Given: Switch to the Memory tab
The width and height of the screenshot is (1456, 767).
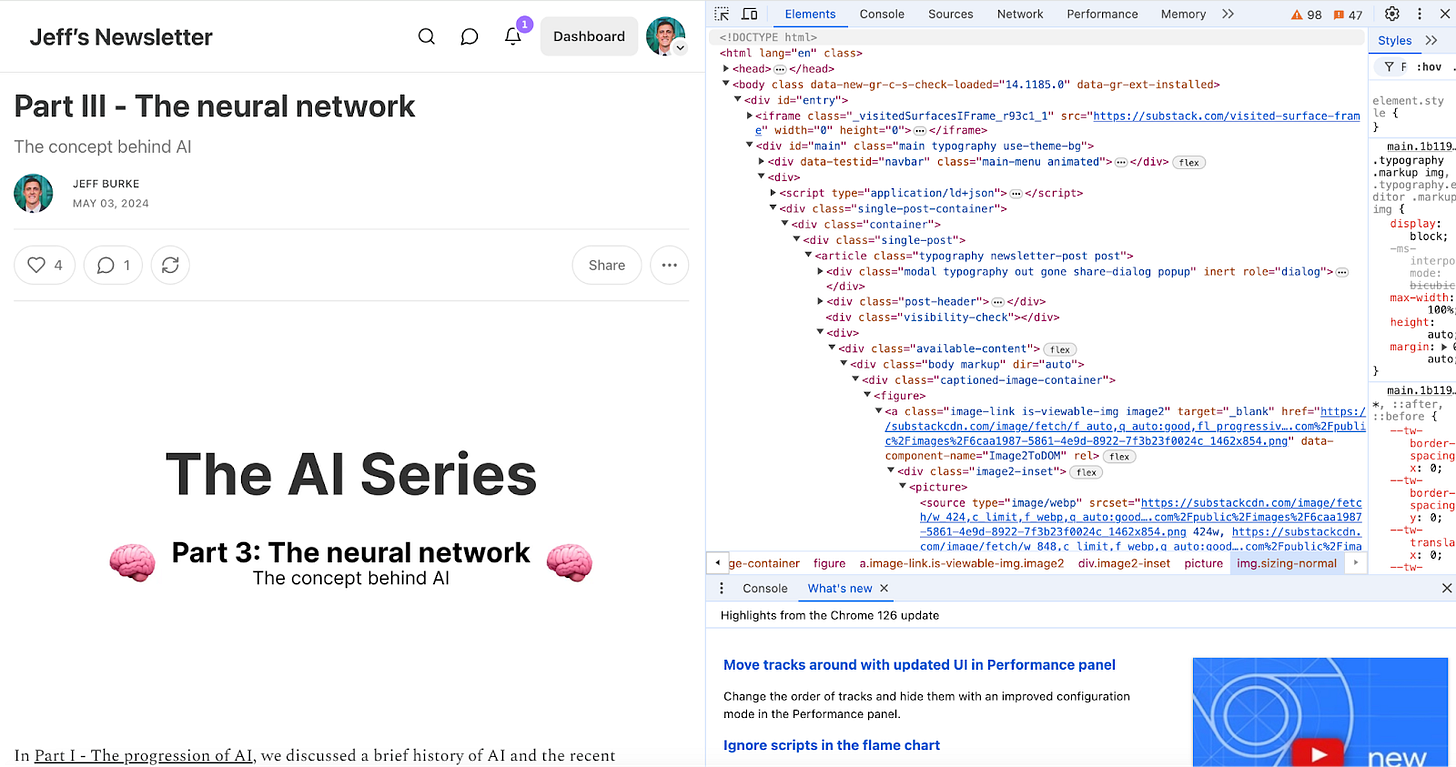Looking at the screenshot, I should (x=1183, y=14).
